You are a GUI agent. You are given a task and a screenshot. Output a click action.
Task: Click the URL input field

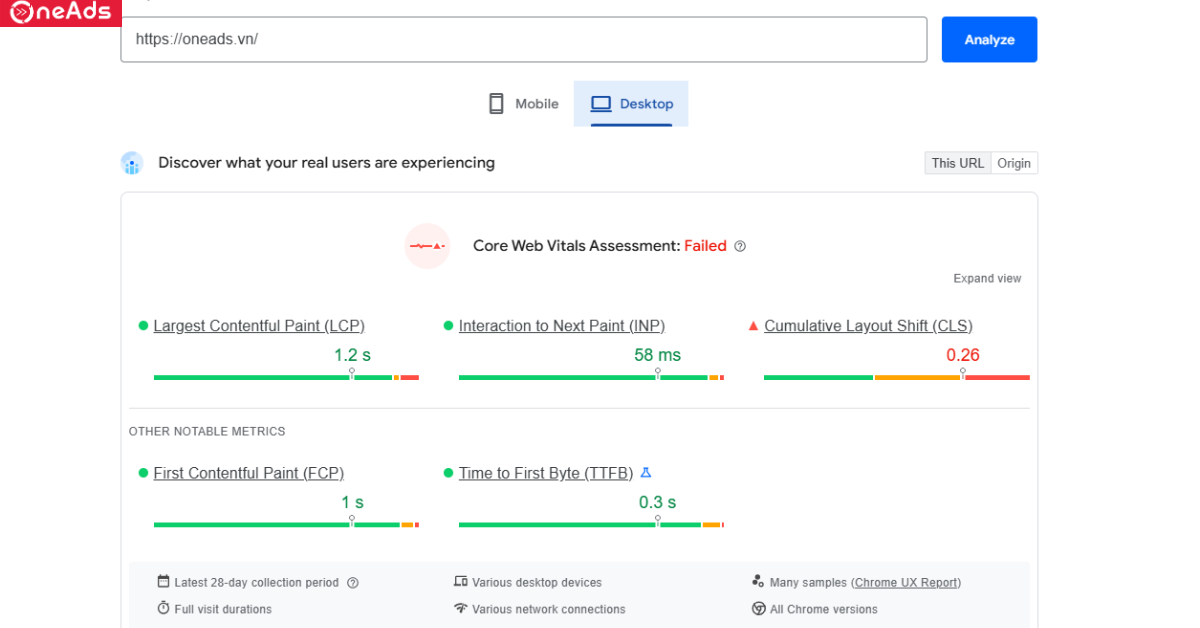[x=523, y=40]
